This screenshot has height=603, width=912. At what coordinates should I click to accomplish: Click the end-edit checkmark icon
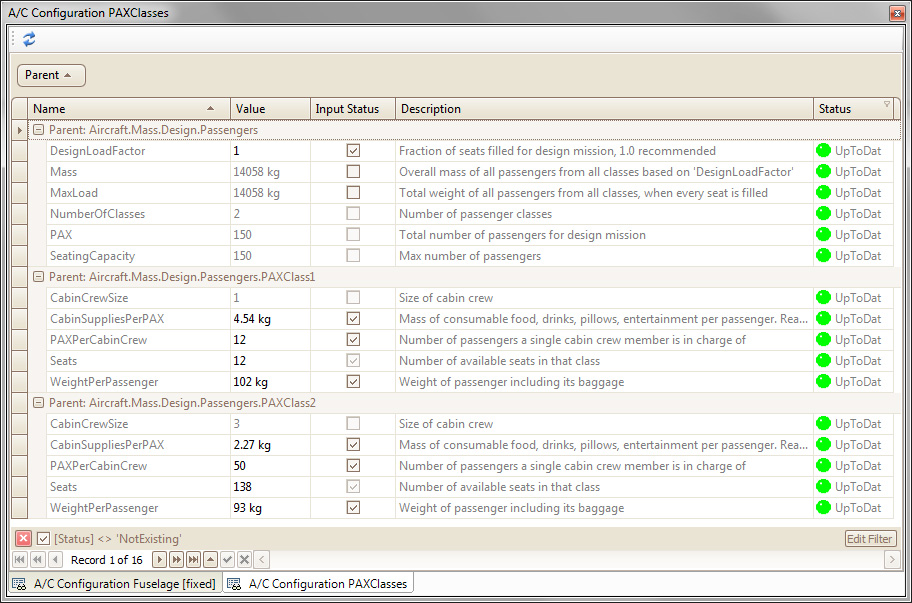pos(227,559)
